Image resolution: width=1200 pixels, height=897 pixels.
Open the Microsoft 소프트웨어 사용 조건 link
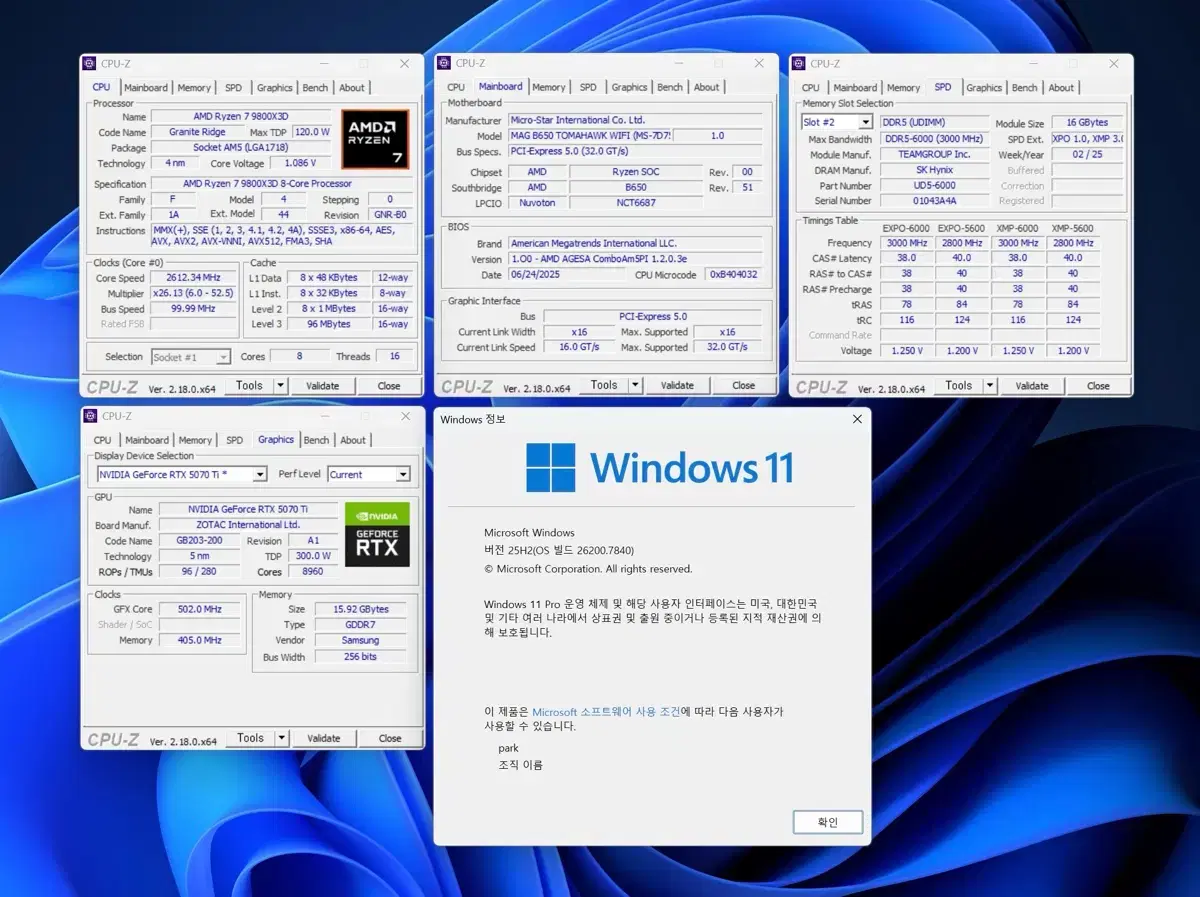click(x=606, y=712)
